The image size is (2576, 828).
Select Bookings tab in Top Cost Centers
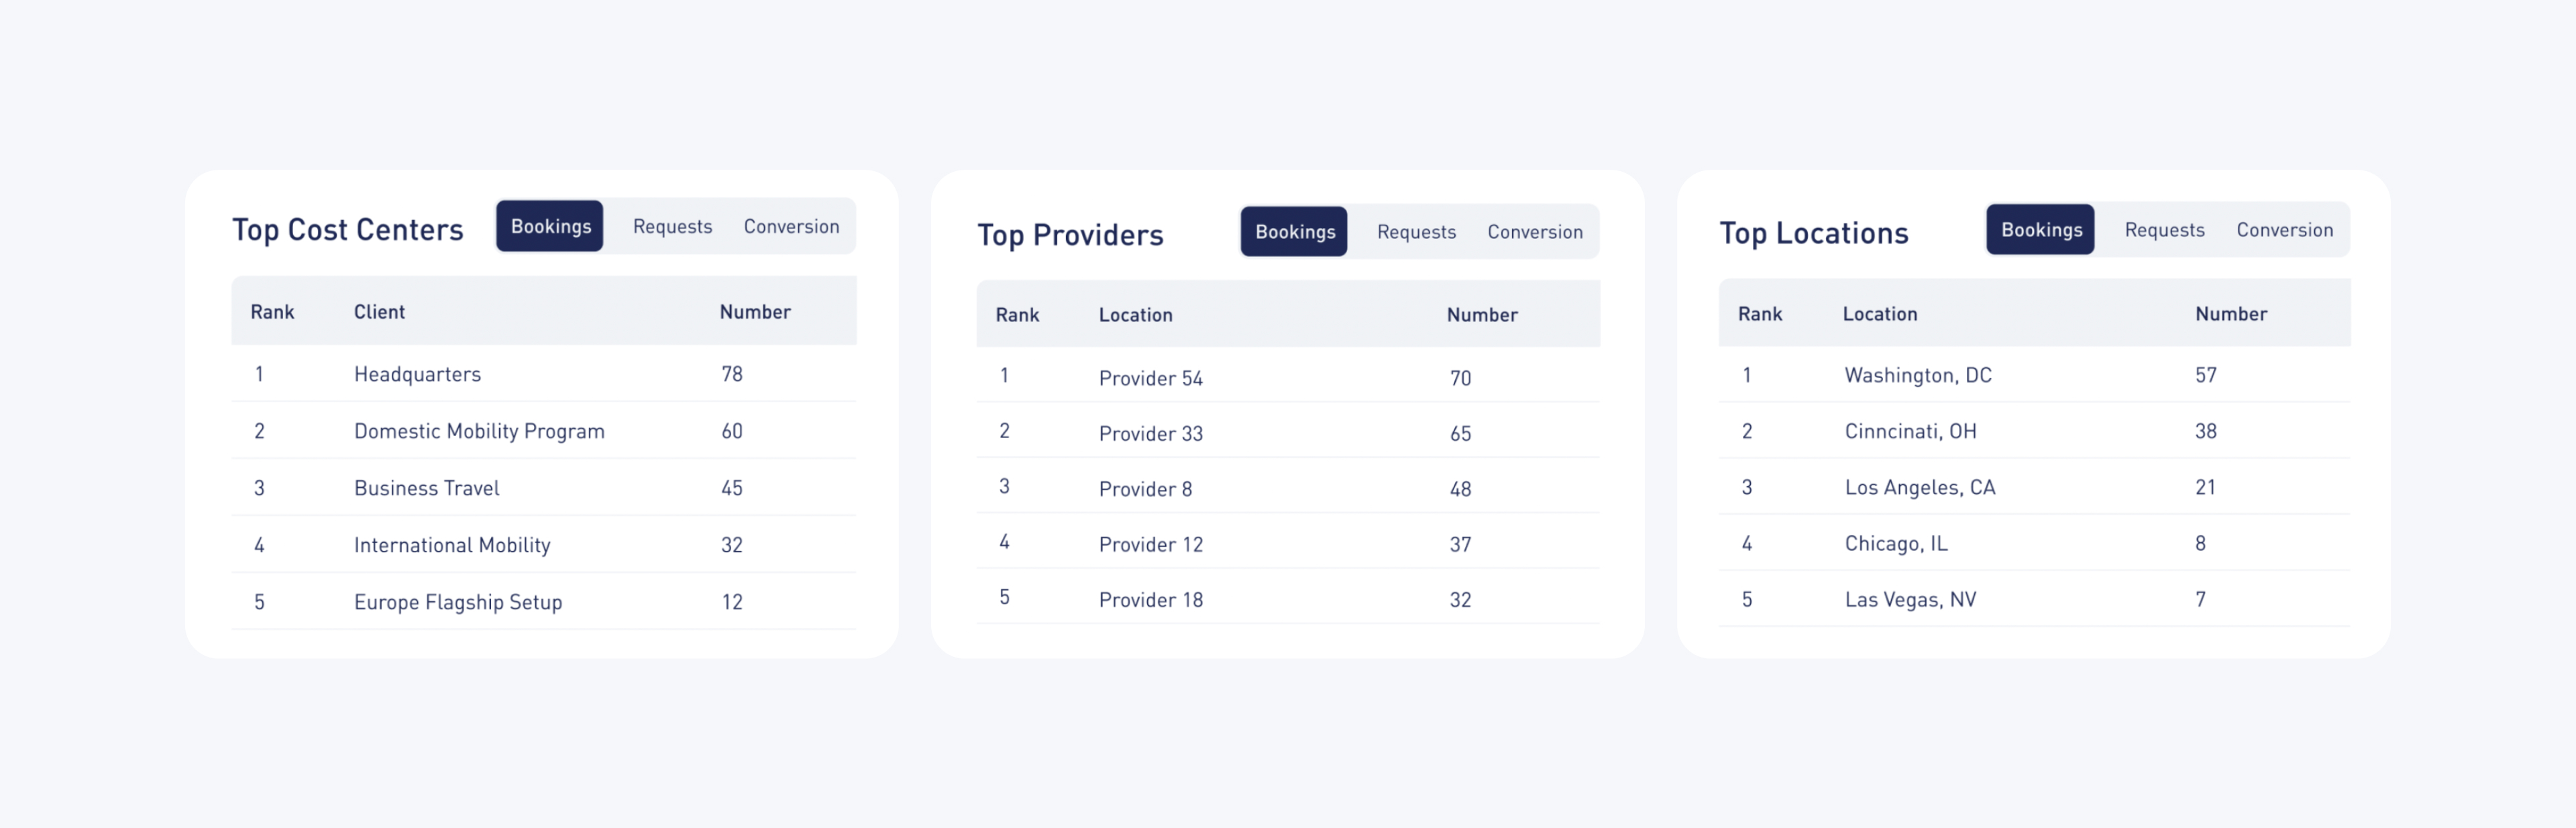(x=550, y=227)
